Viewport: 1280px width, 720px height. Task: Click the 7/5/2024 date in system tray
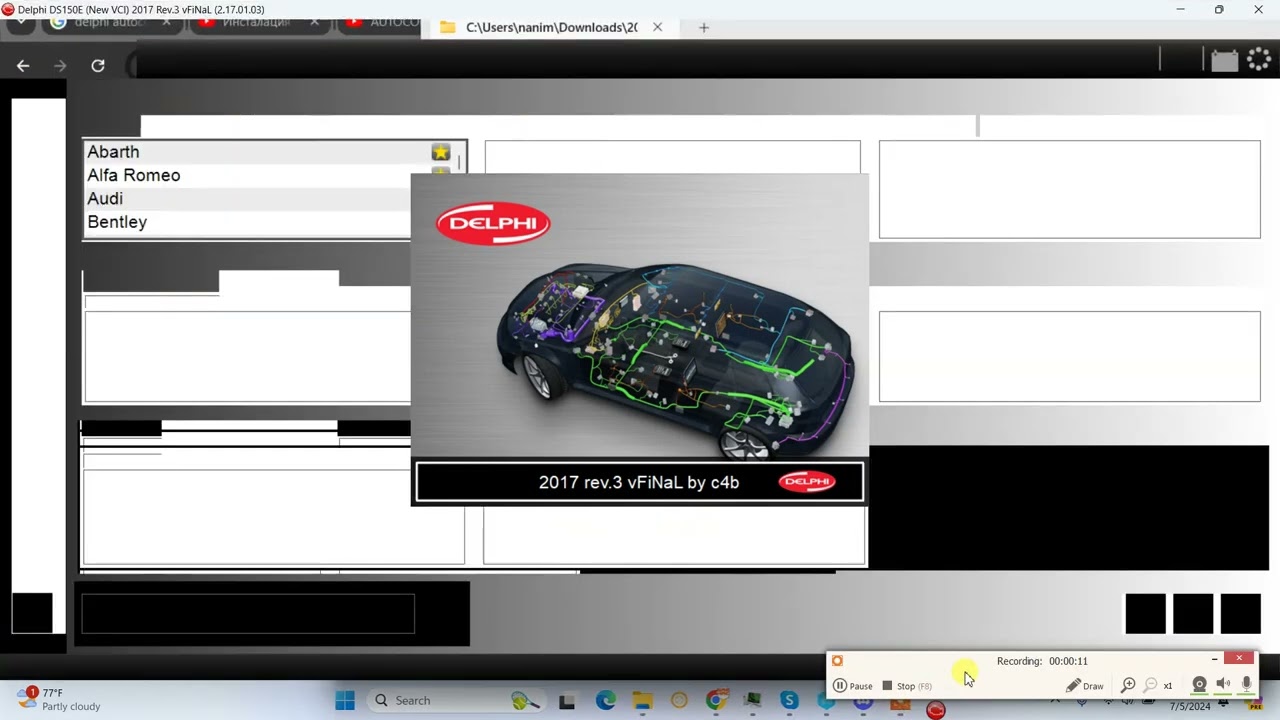[1190, 707]
